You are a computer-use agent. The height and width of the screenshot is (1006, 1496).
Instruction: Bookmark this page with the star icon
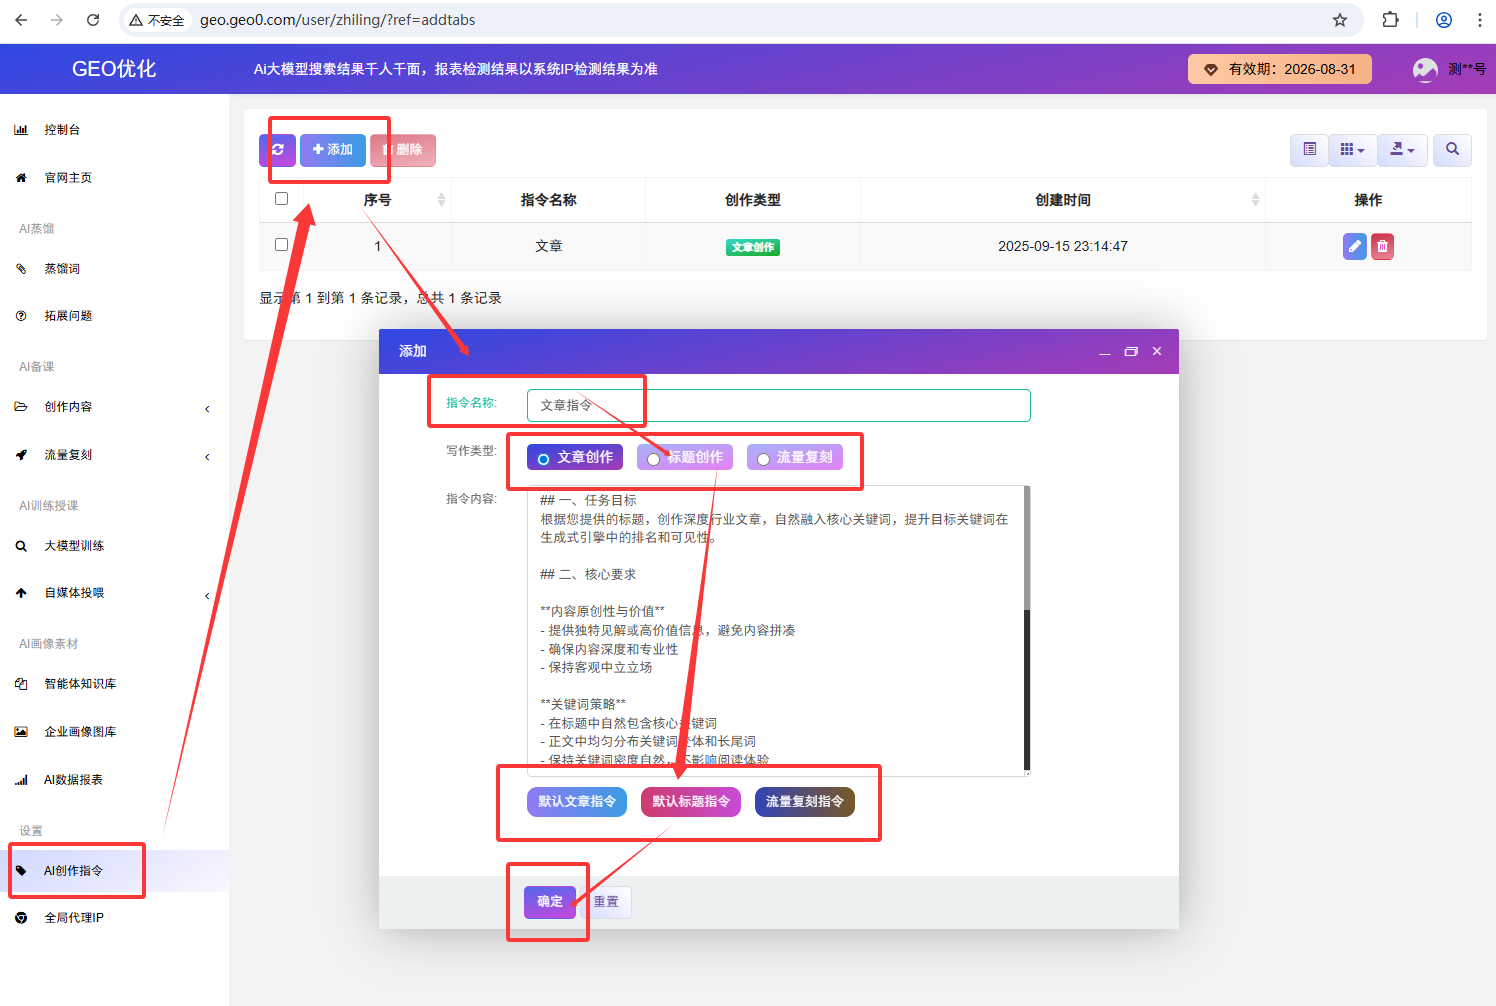point(1340,20)
